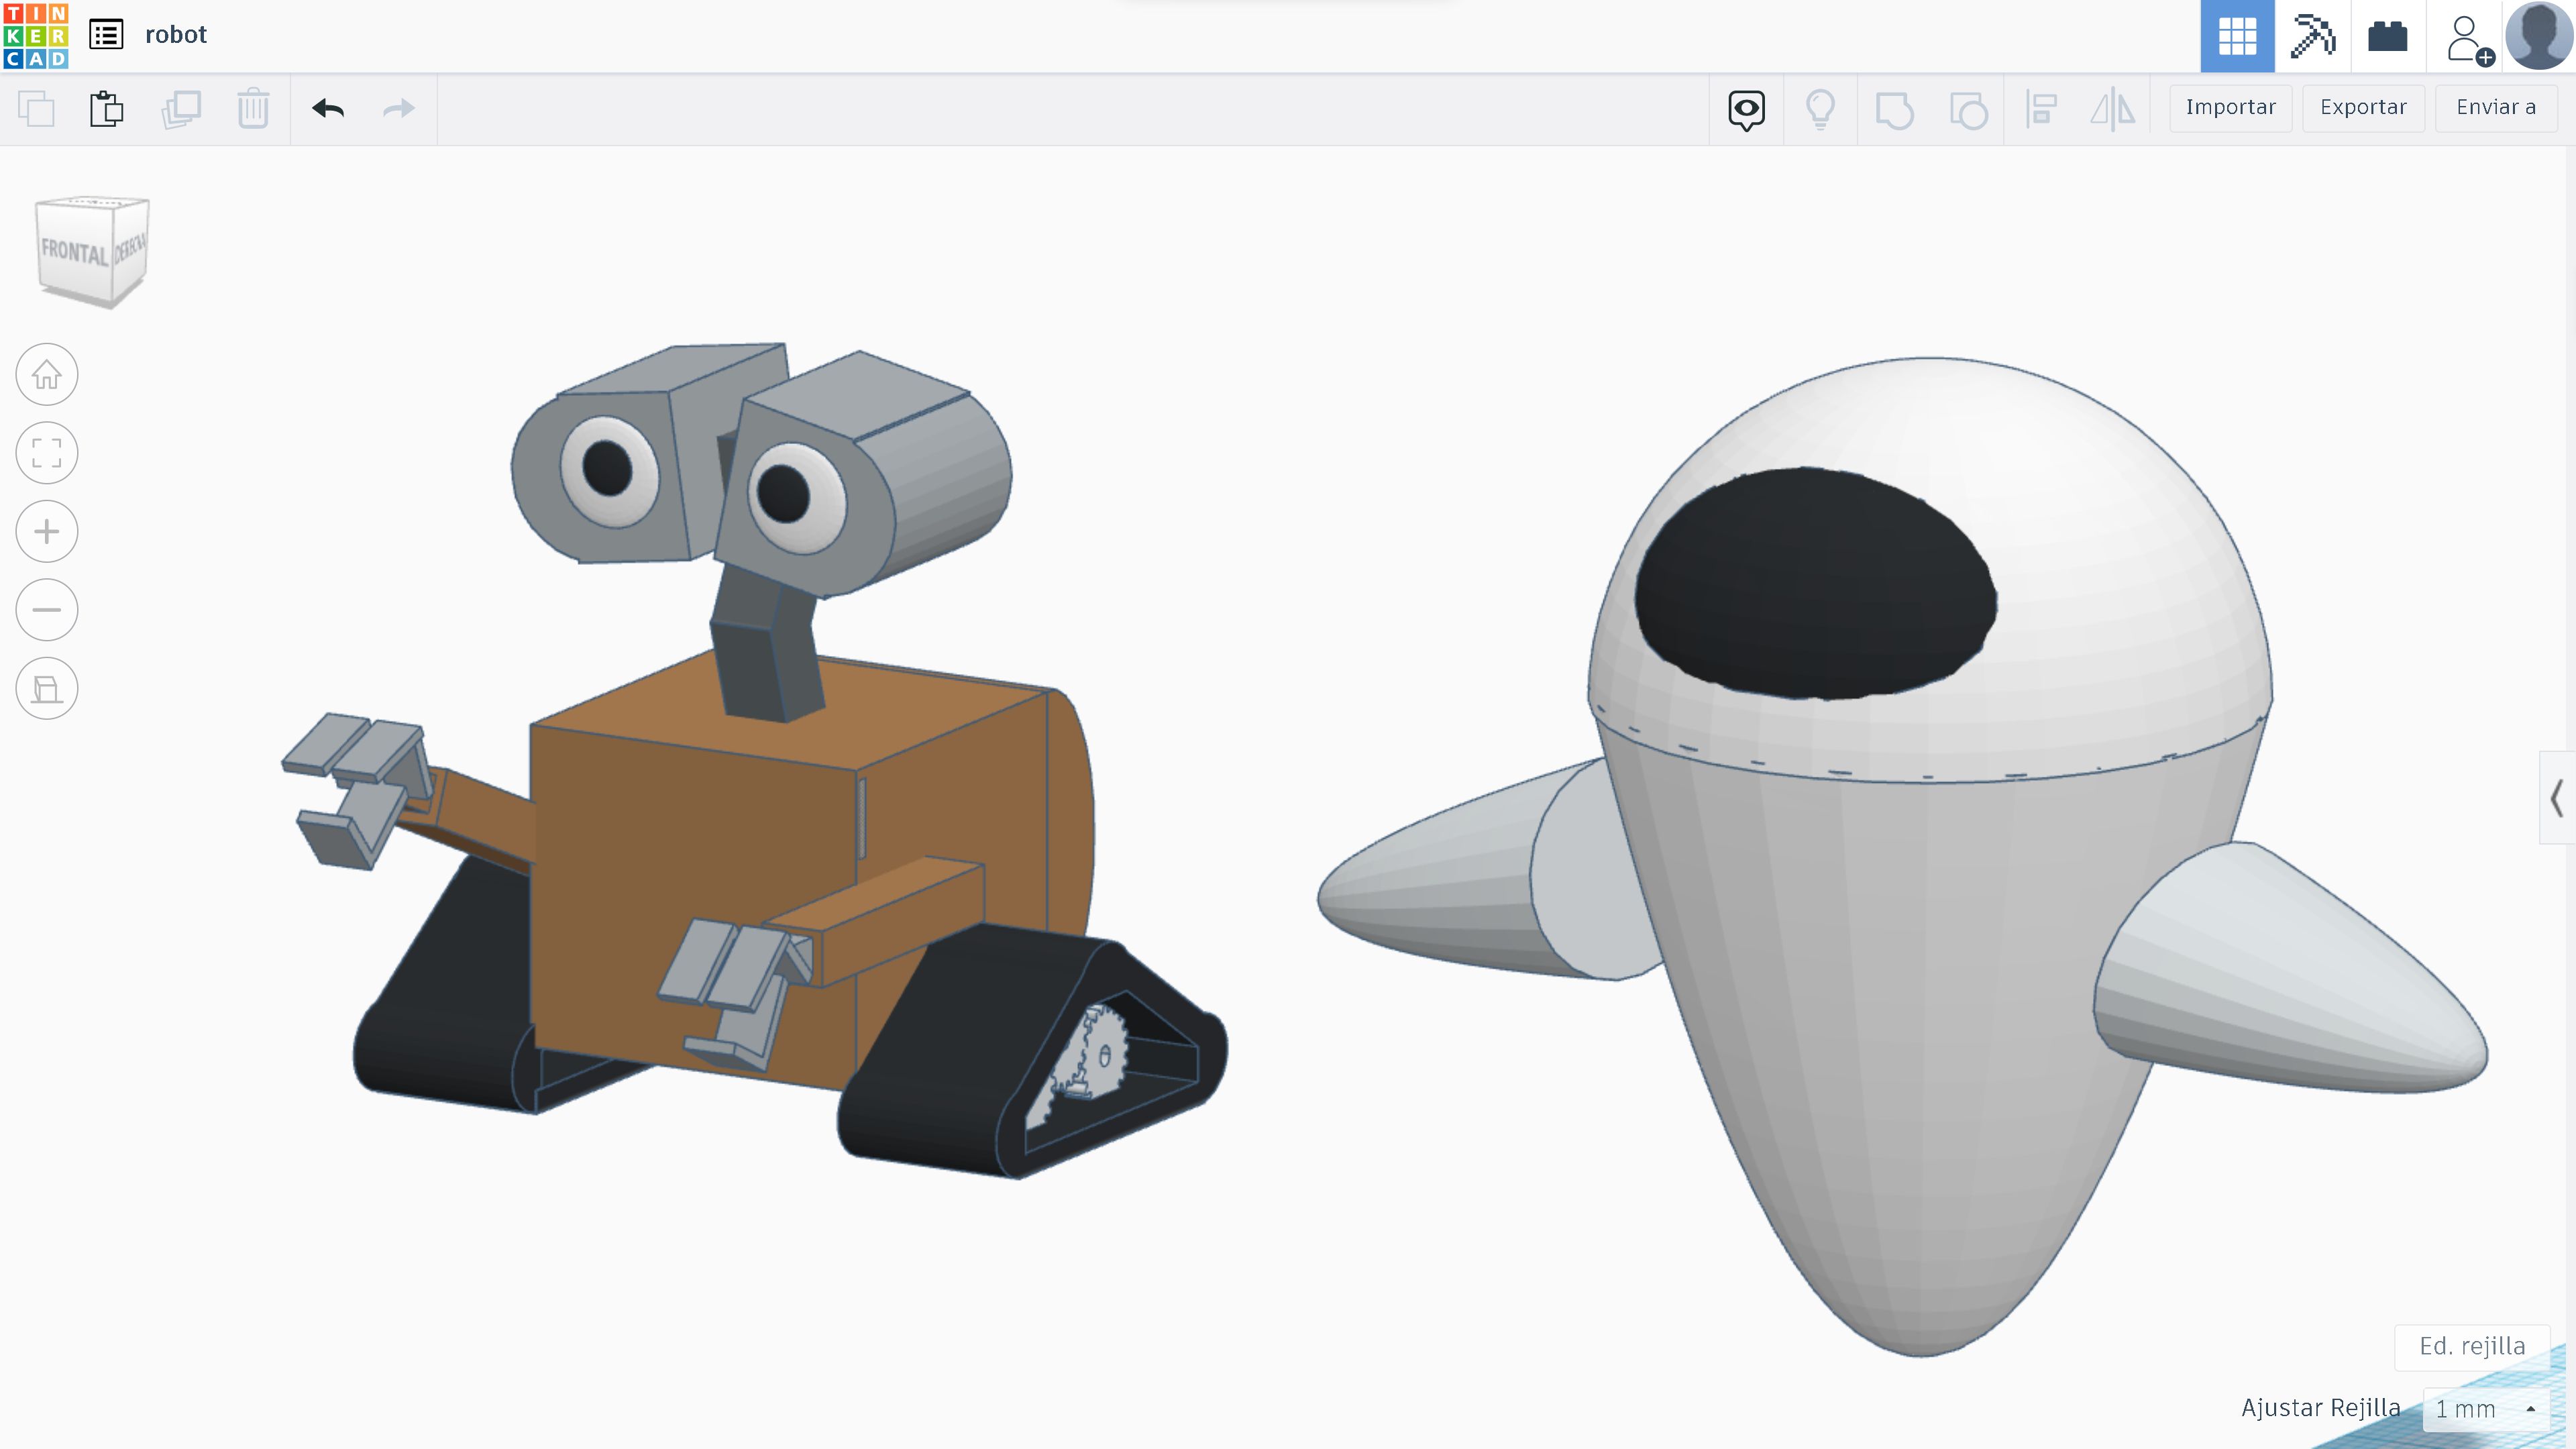Click the Importar button
The width and height of the screenshot is (2576, 1449).
tap(2230, 108)
